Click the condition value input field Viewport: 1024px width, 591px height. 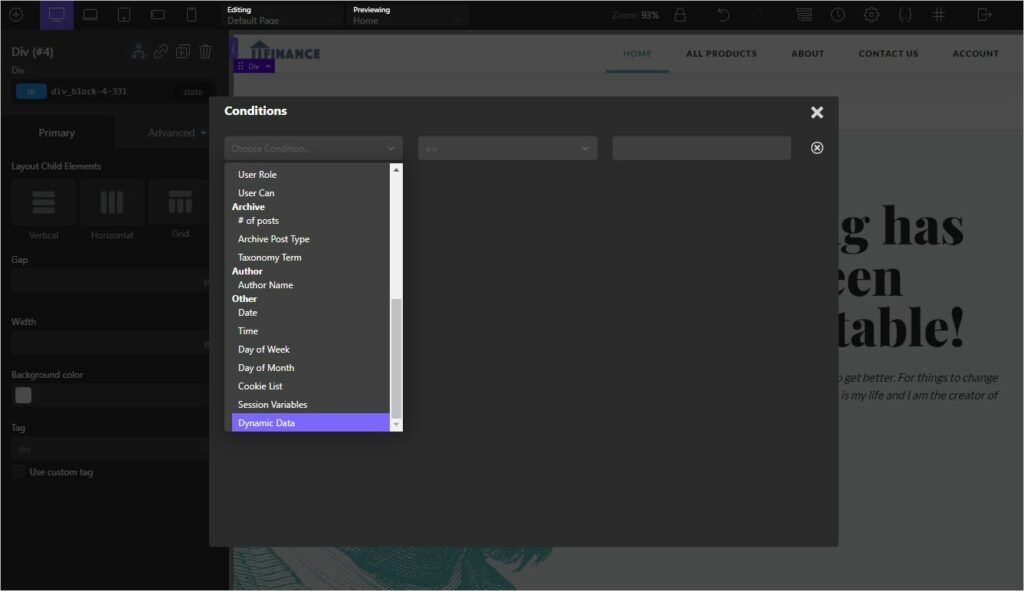(701, 148)
